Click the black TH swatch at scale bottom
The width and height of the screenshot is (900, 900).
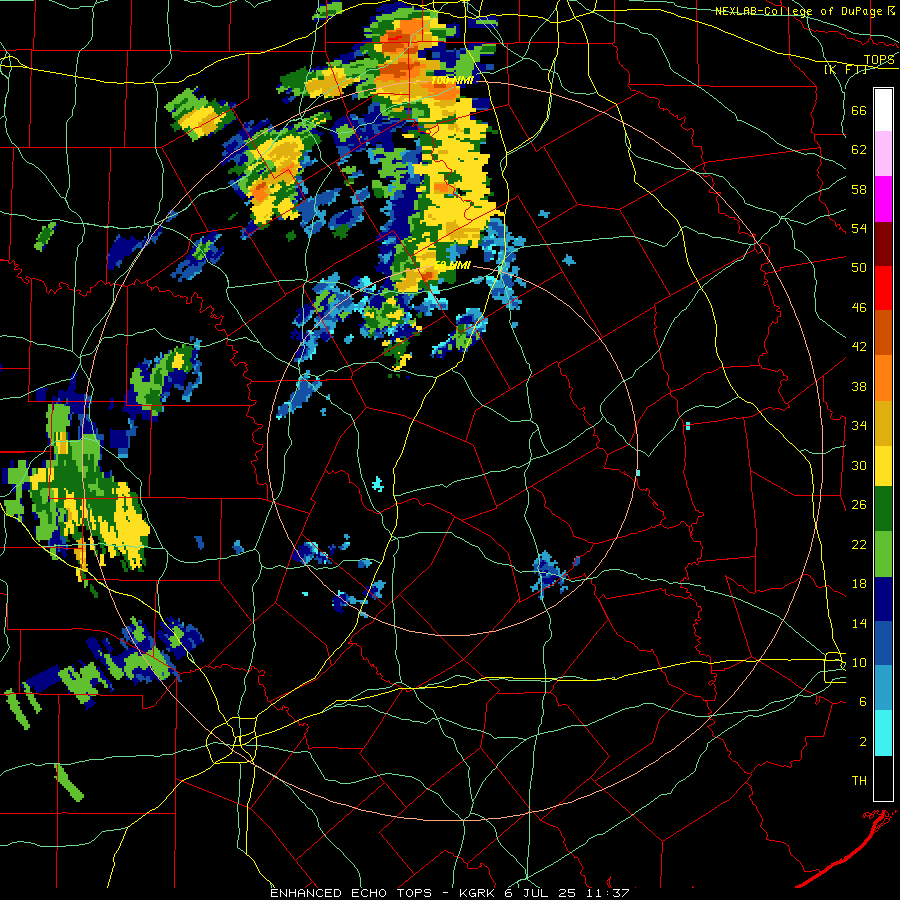pyautogui.click(x=883, y=778)
